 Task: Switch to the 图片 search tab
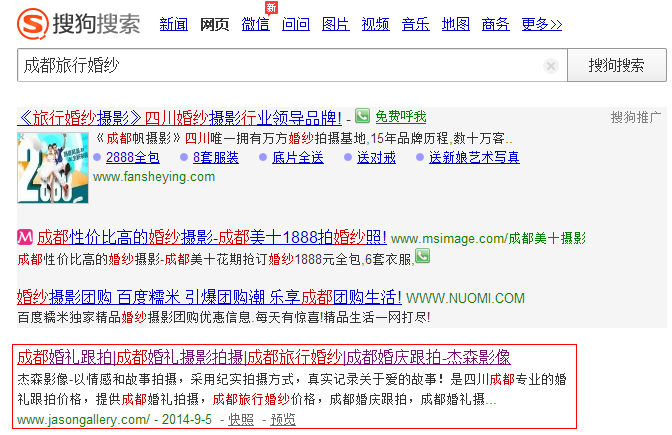(335, 23)
